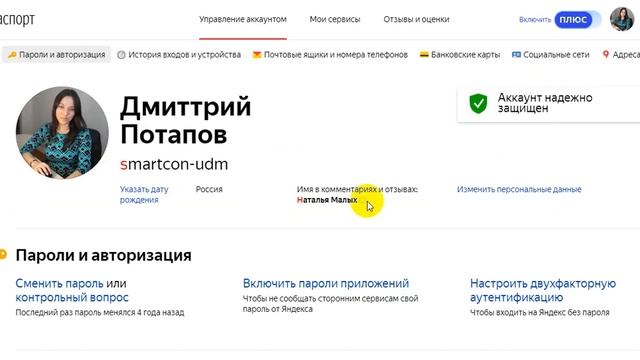This screenshot has height=360, width=640.
Task: Click text Последний раз пароль менялся 4 года назад
Action: 100,312
